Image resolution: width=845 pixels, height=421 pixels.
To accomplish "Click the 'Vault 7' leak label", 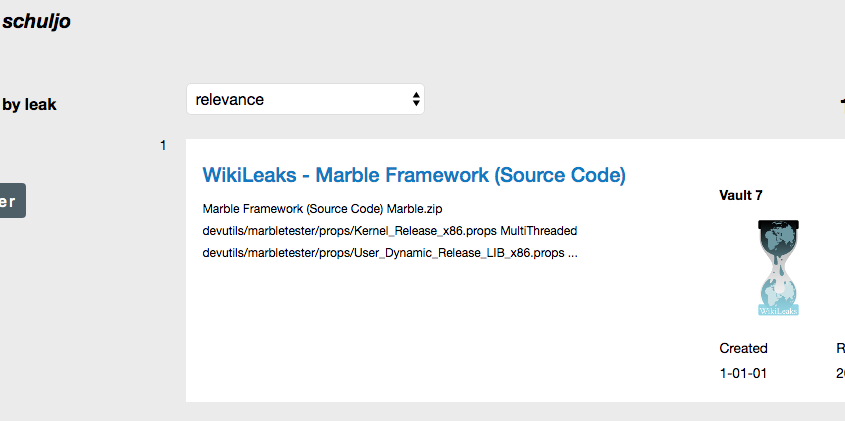I will click(x=741, y=195).
